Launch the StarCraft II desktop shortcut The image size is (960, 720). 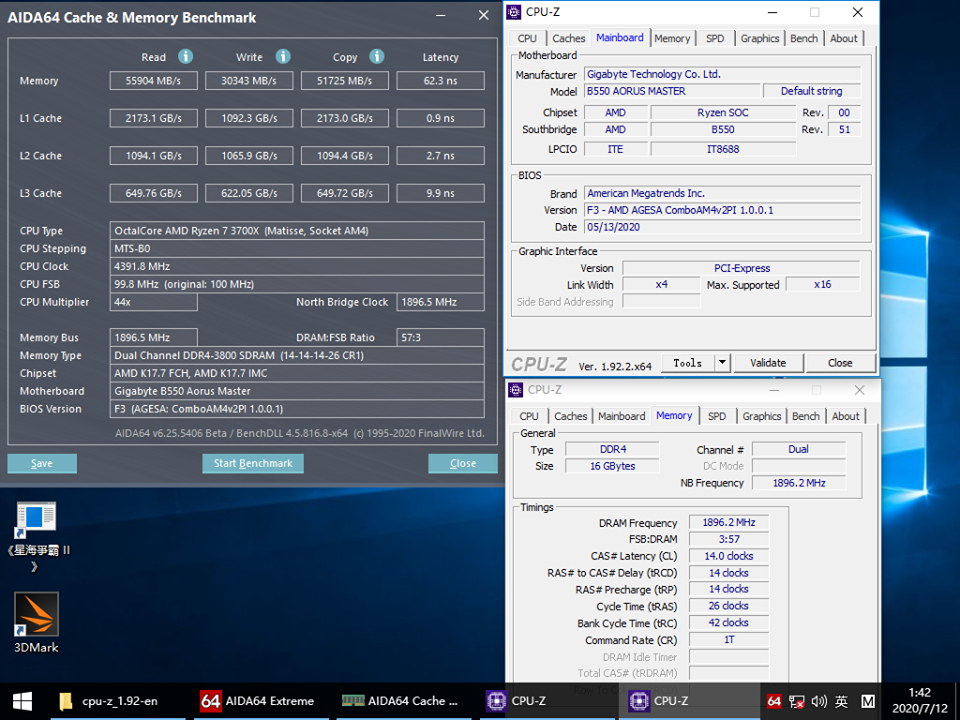[x=36, y=522]
